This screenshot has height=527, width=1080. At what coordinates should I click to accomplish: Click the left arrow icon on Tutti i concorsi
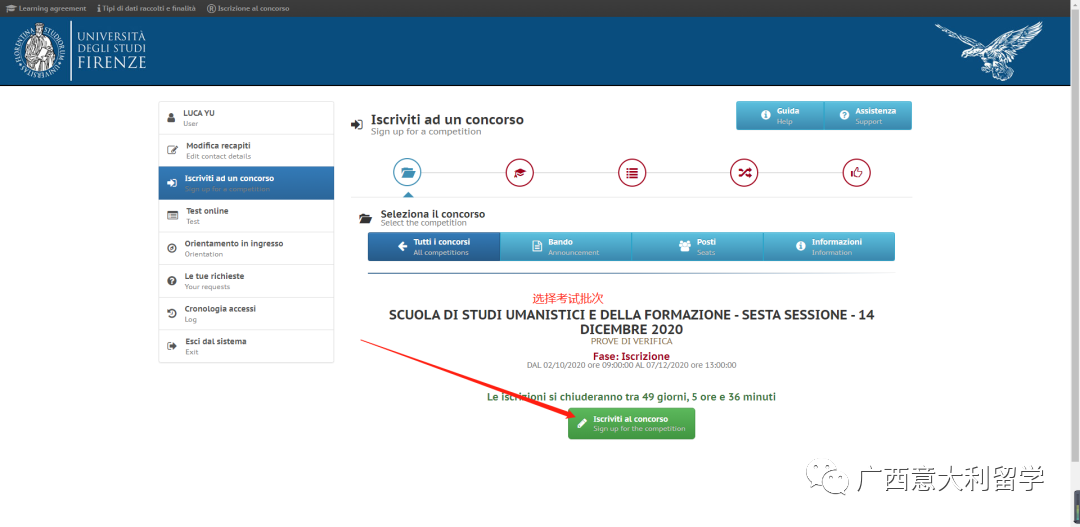[x=402, y=247]
